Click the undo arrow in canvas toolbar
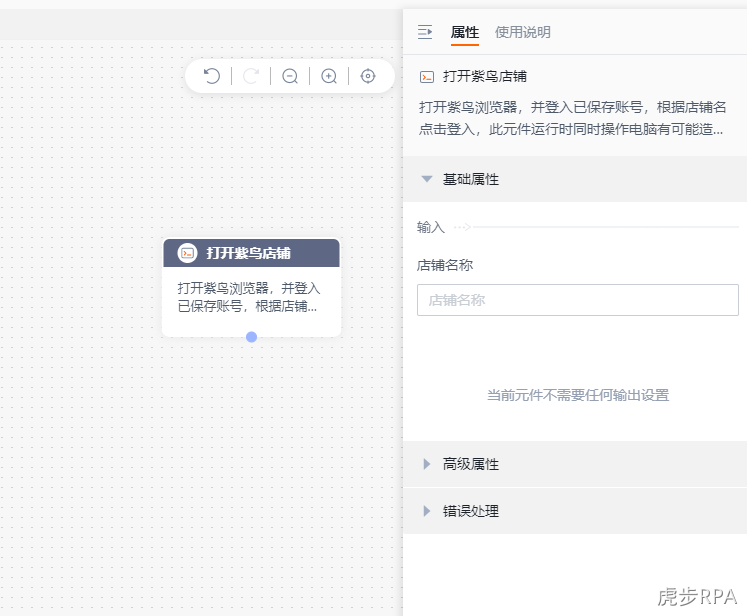 212,76
